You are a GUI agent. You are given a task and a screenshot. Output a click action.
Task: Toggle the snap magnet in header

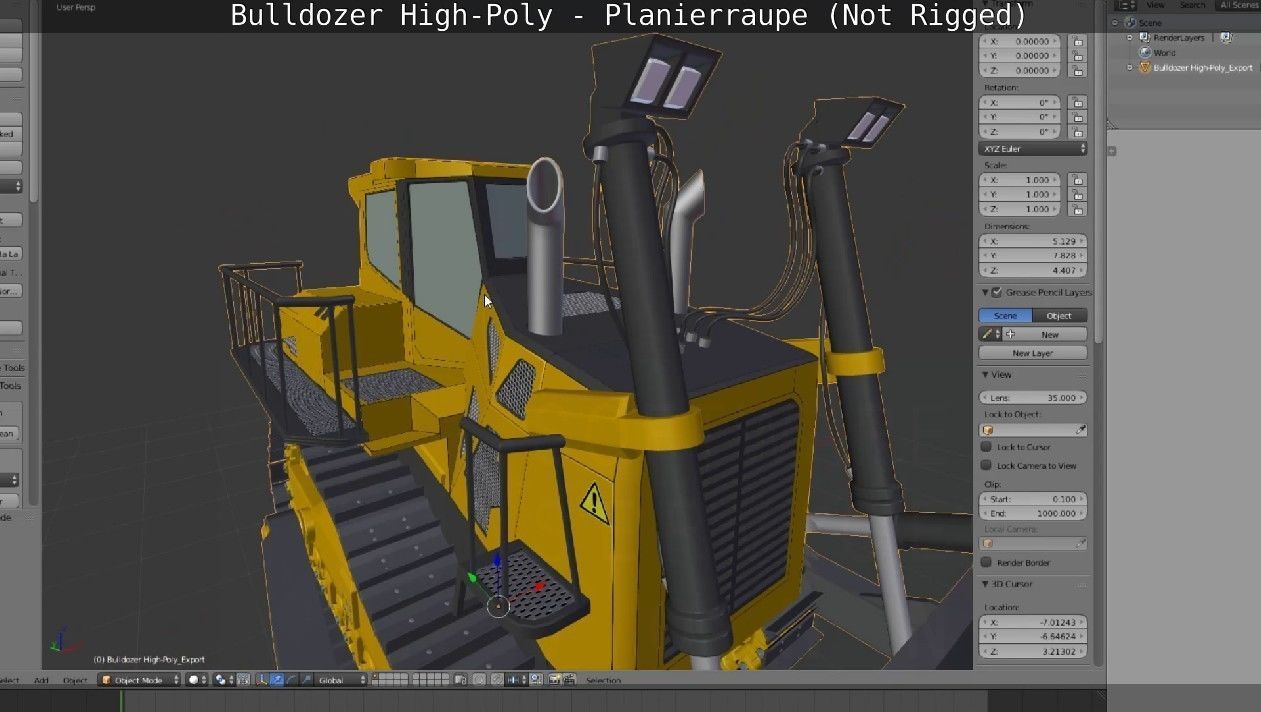tap(497, 680)
